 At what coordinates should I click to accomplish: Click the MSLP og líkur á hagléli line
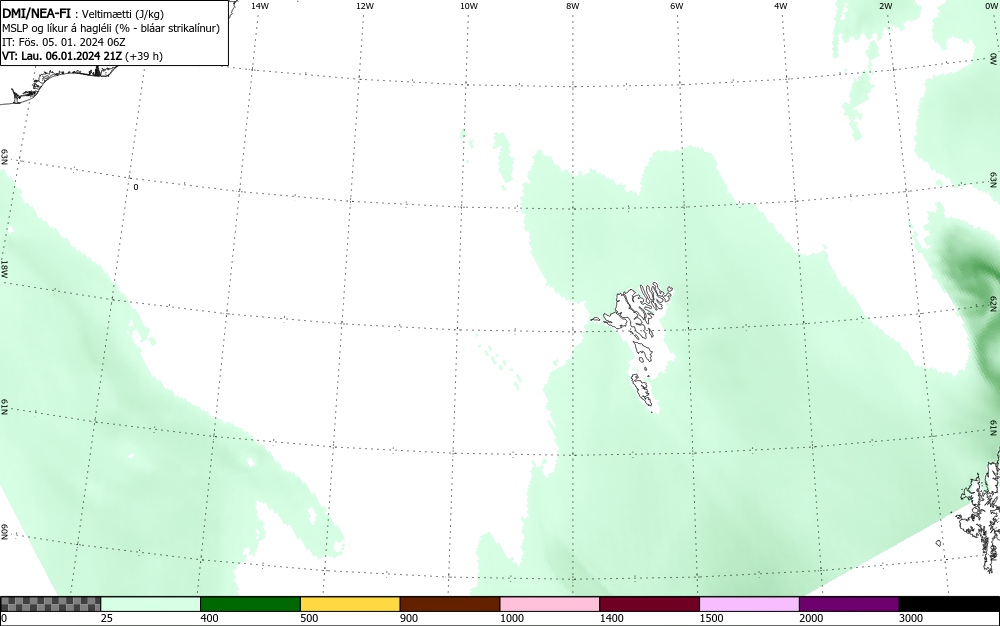point(111,28)
